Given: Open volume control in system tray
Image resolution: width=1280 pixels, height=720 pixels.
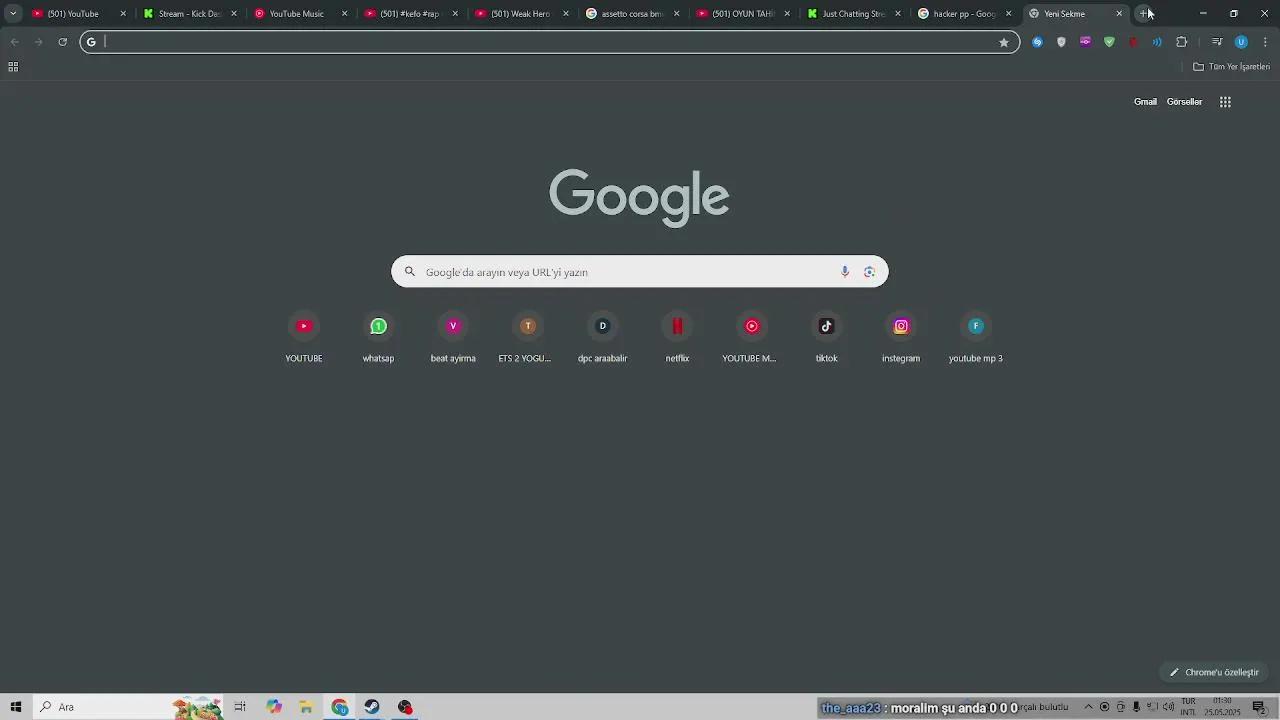Looking at the screenshot, I should click(1168, 707).
